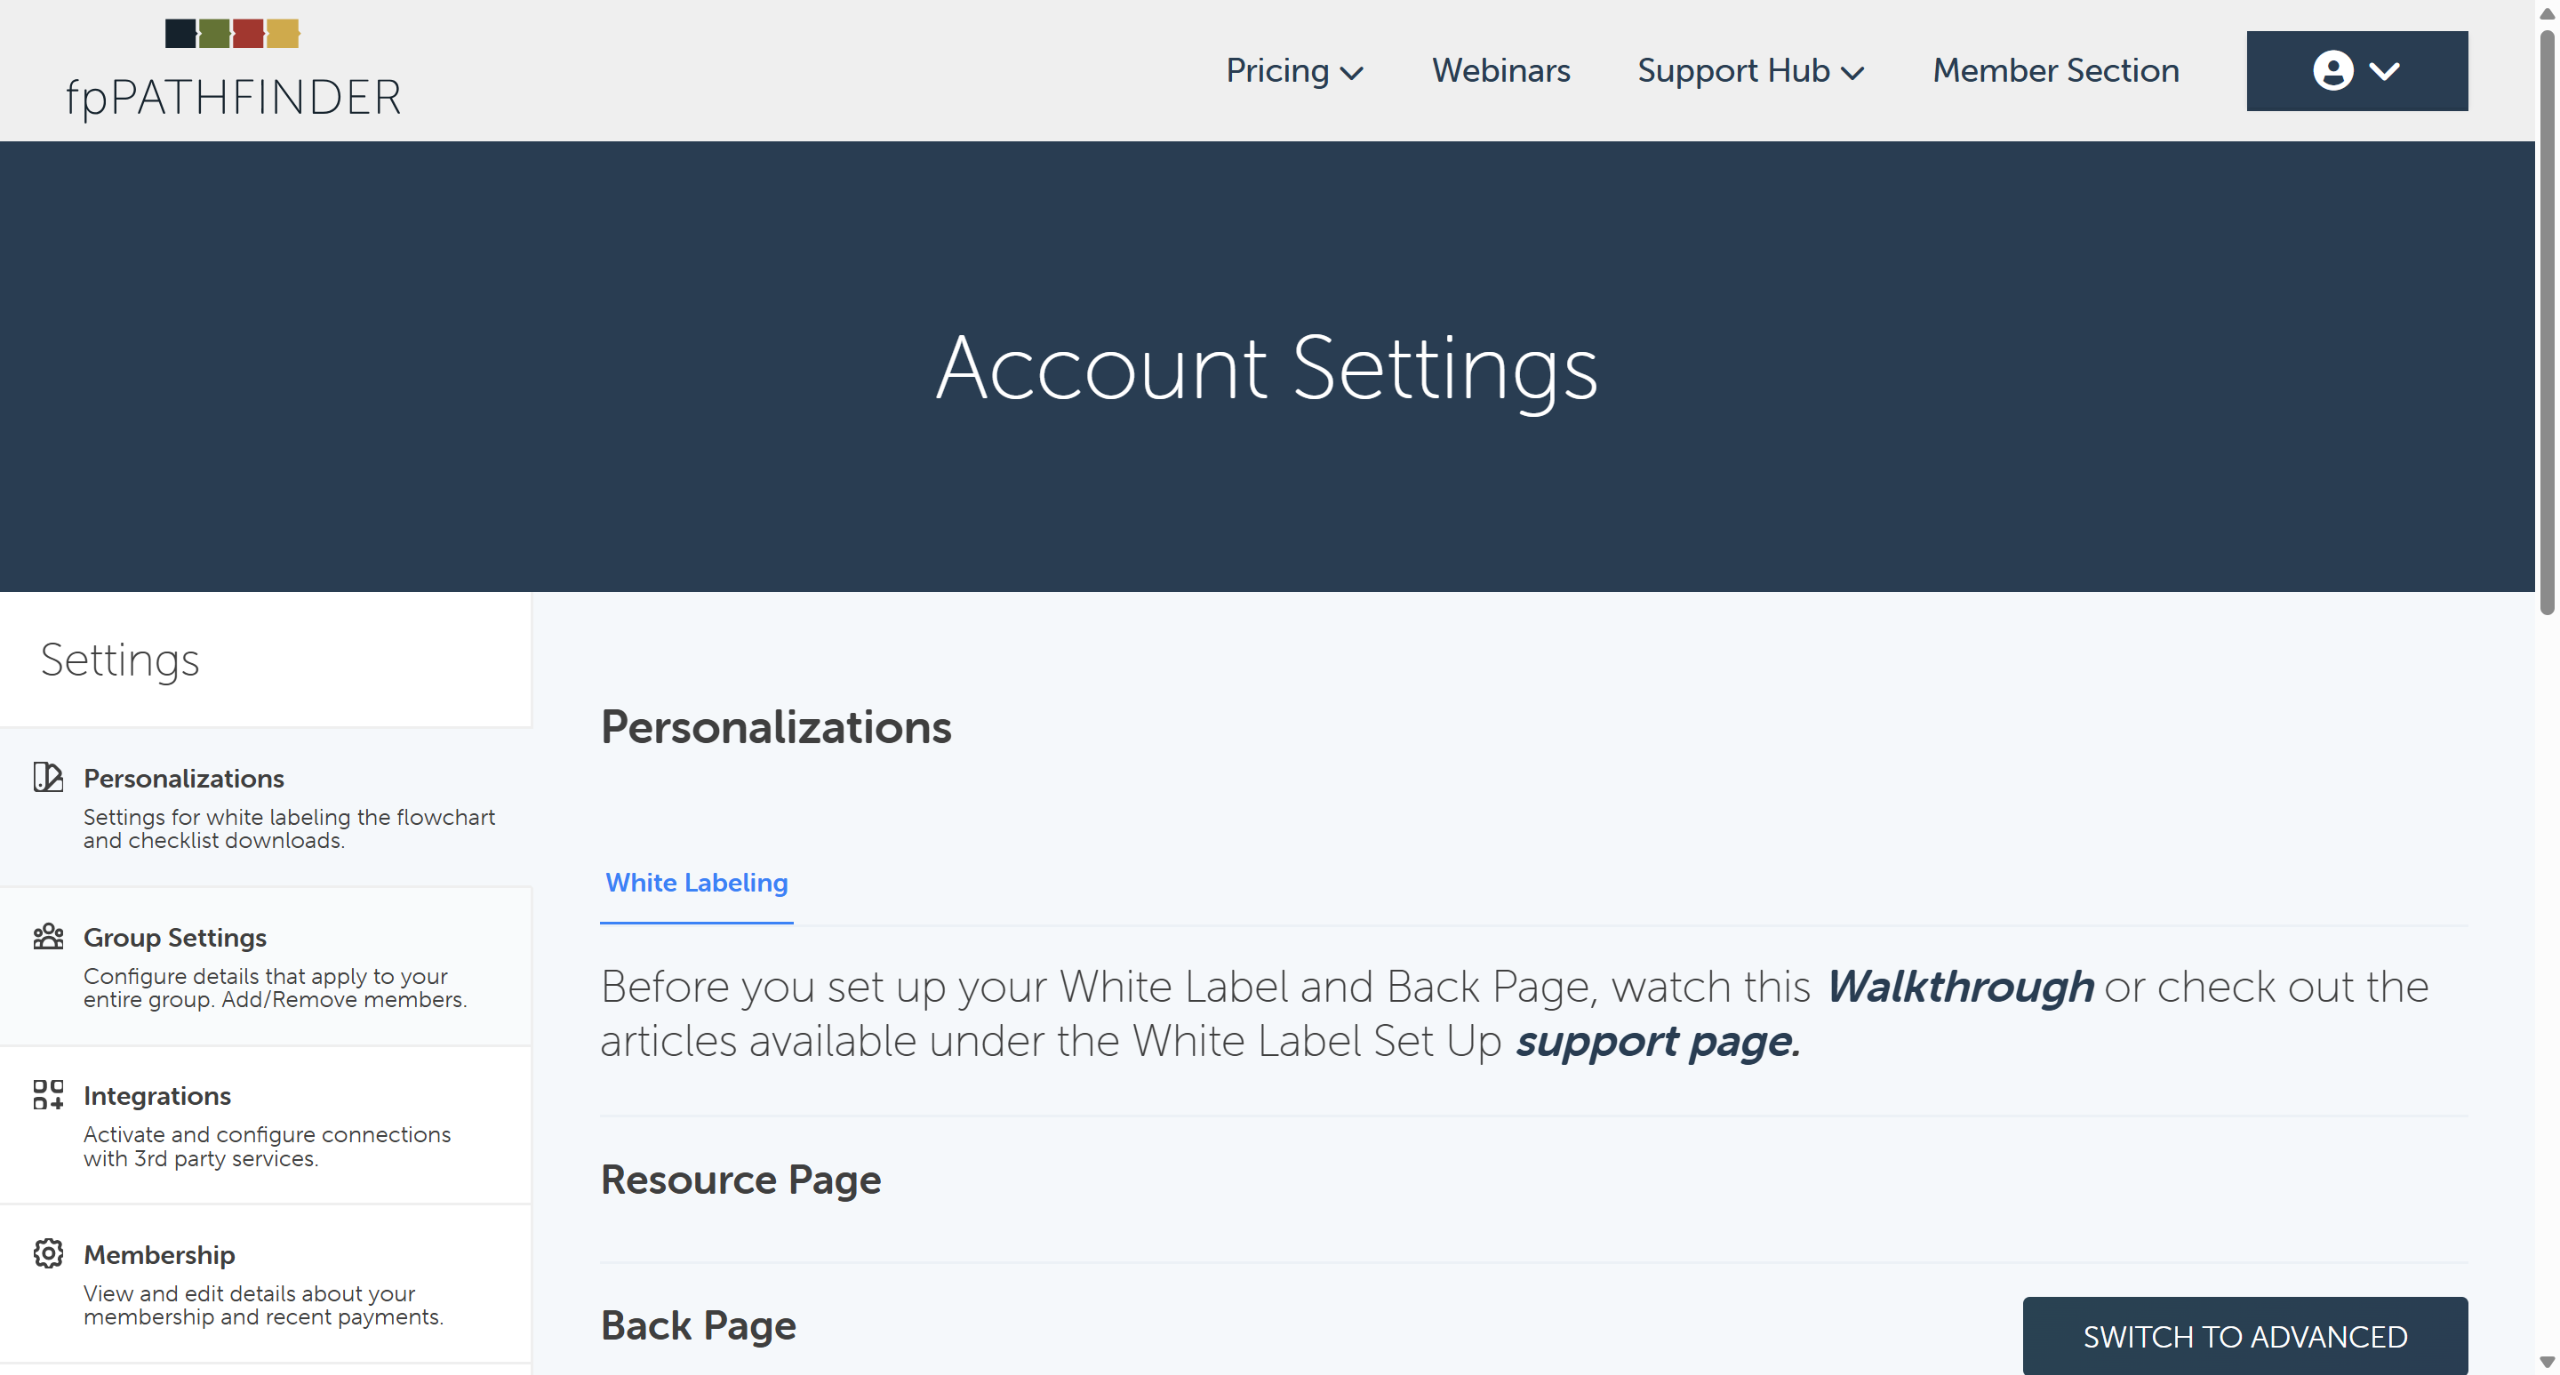Image resolution: width=2560 pixels, height=1375 pixels.
Task: Click the Membership gear icon
Action: [x=48, y=1254]
